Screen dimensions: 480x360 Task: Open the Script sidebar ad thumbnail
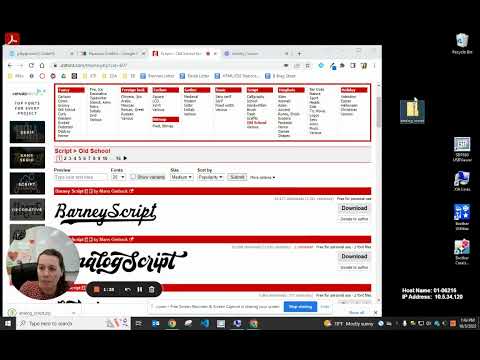27,184
